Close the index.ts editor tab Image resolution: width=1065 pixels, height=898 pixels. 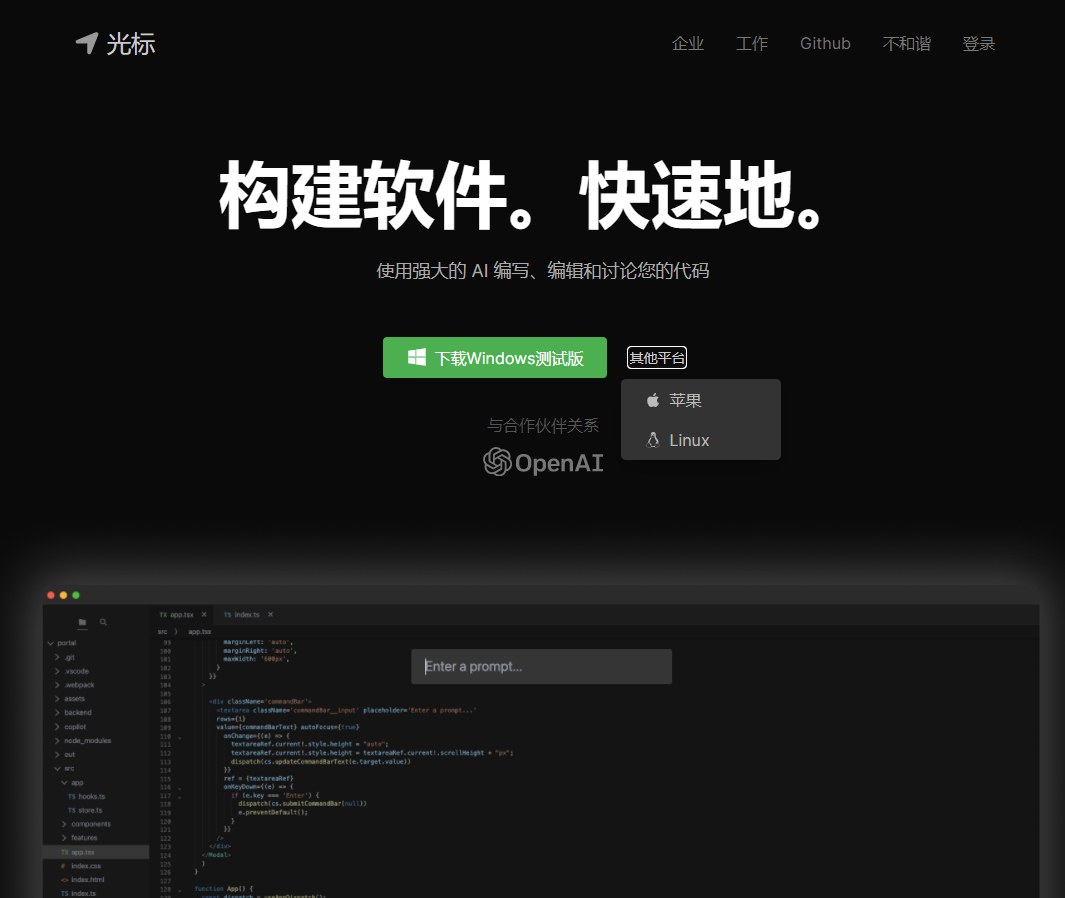270,614
